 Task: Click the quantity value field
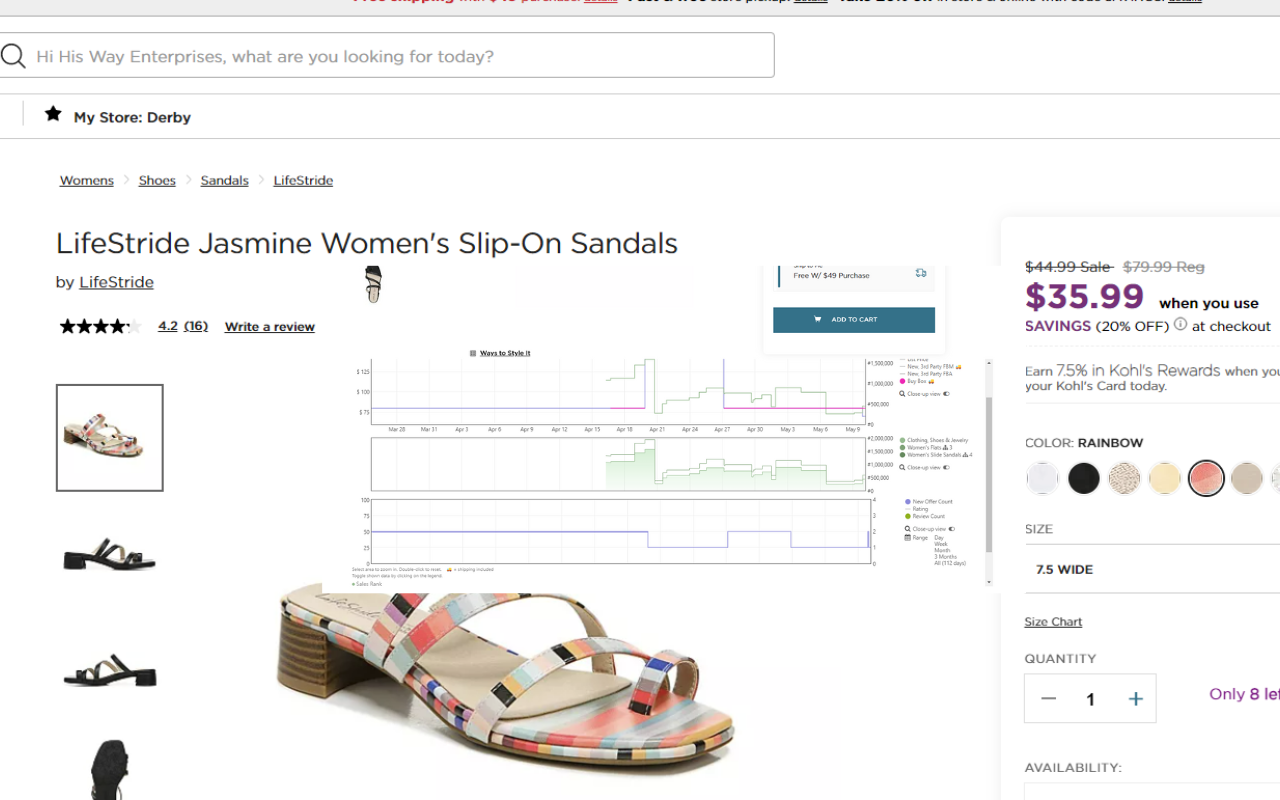pyautogui.click(x=1090, y=699)
